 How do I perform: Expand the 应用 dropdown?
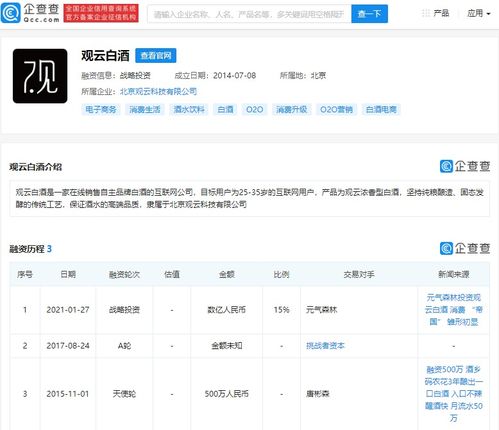pyautogui.click(x=479, y=13)
